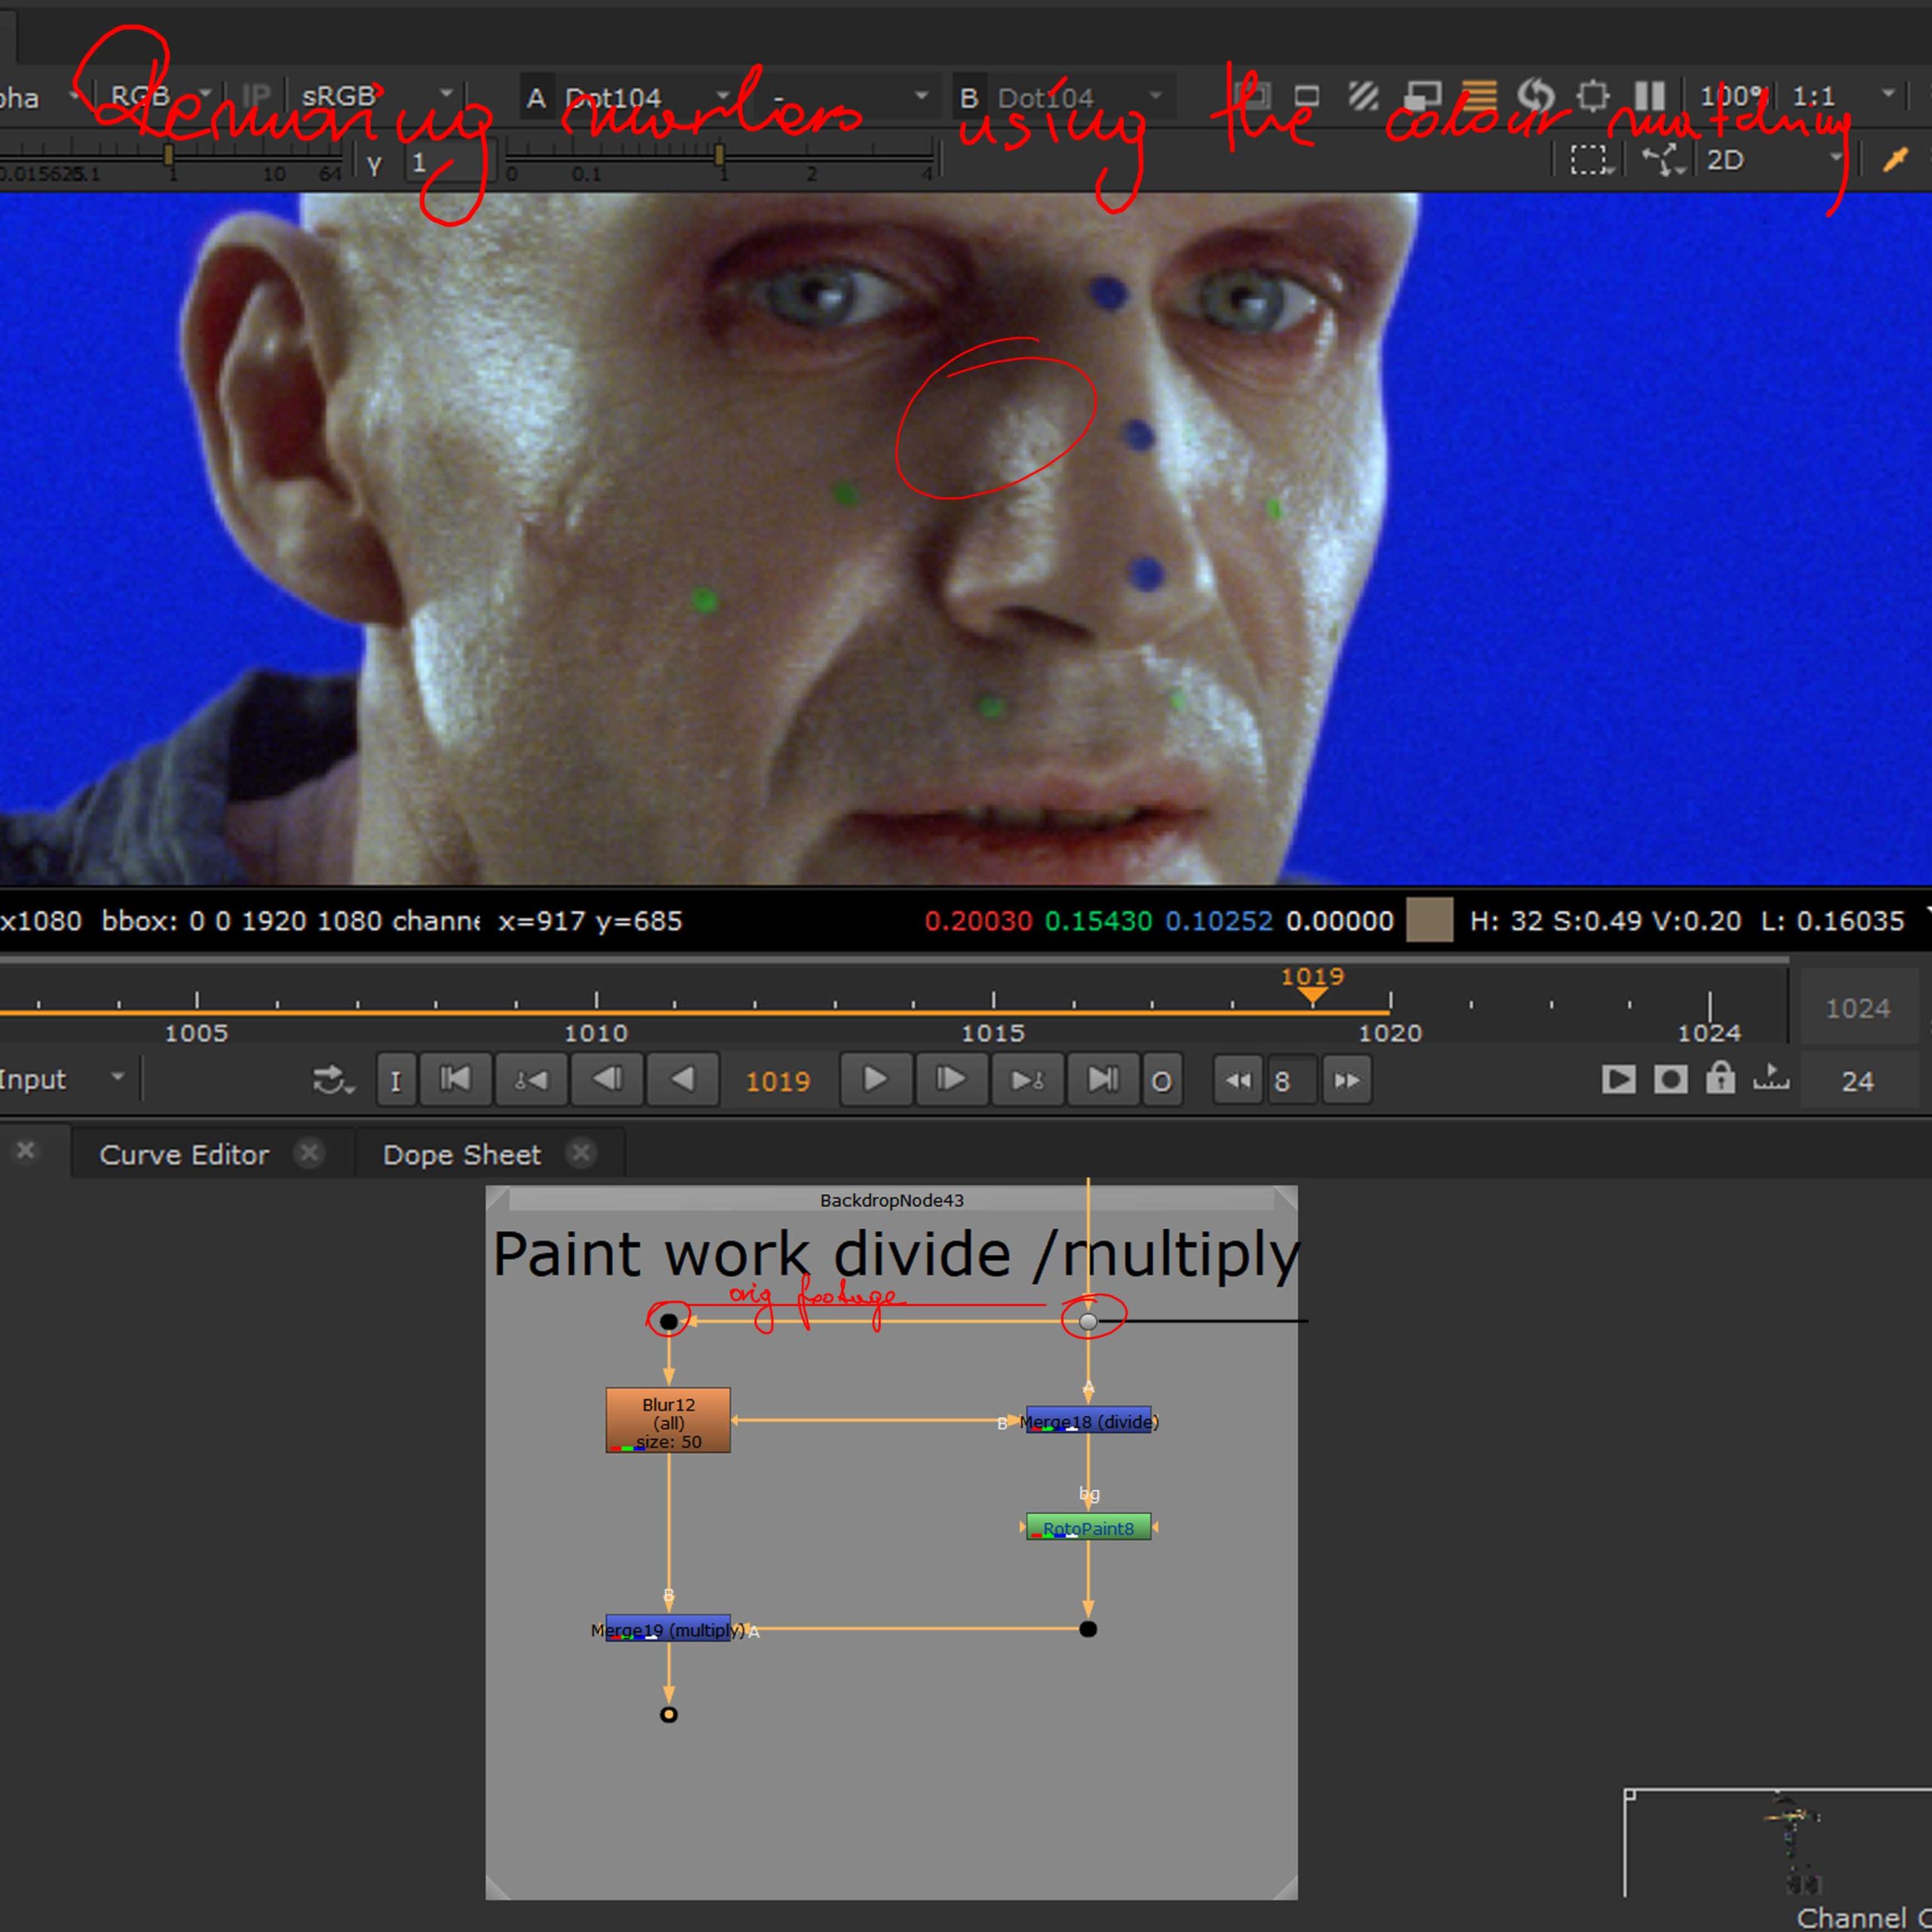Image resolution: width=1932 pixels, height=1932 pixels.
Task: Switch to the Curve Editor tab
Action: (184, 1154)
